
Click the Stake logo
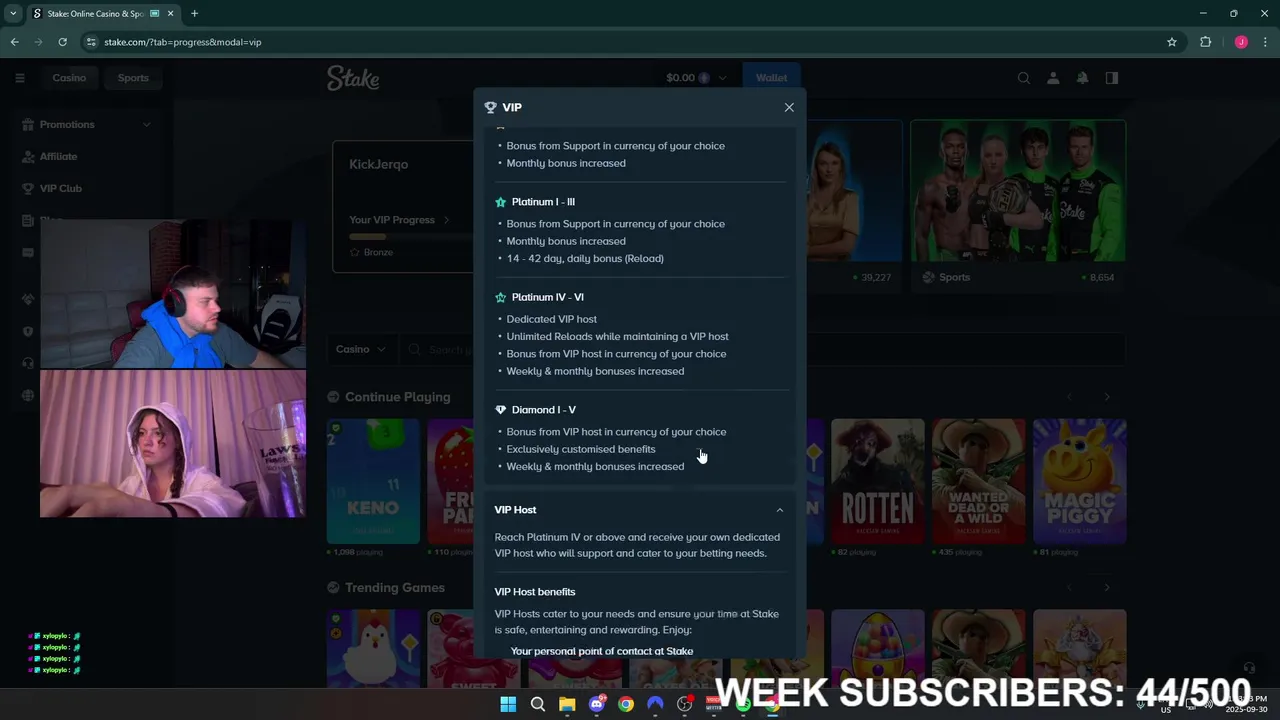tap(353, 78)
